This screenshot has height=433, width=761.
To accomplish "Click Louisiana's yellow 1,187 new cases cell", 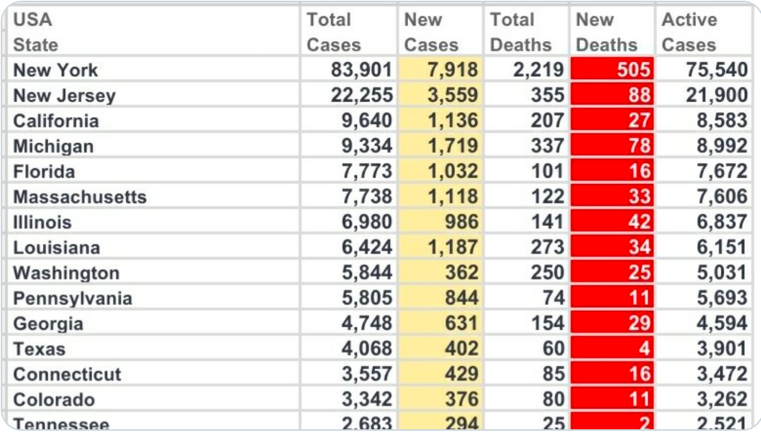I will [441, 248].
